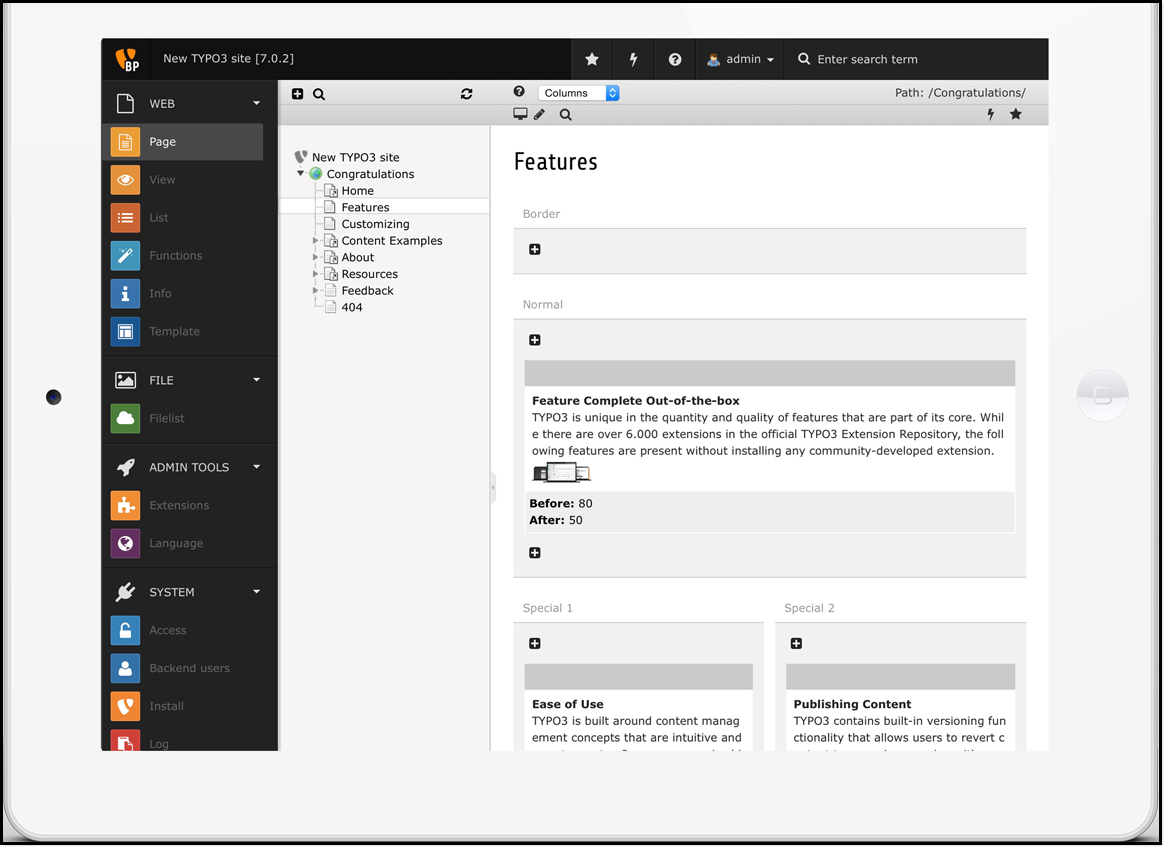This screenshot has width=1165, height=848.
Task: Select the Customizing page in tree
Action: click(x=375, y=225)
